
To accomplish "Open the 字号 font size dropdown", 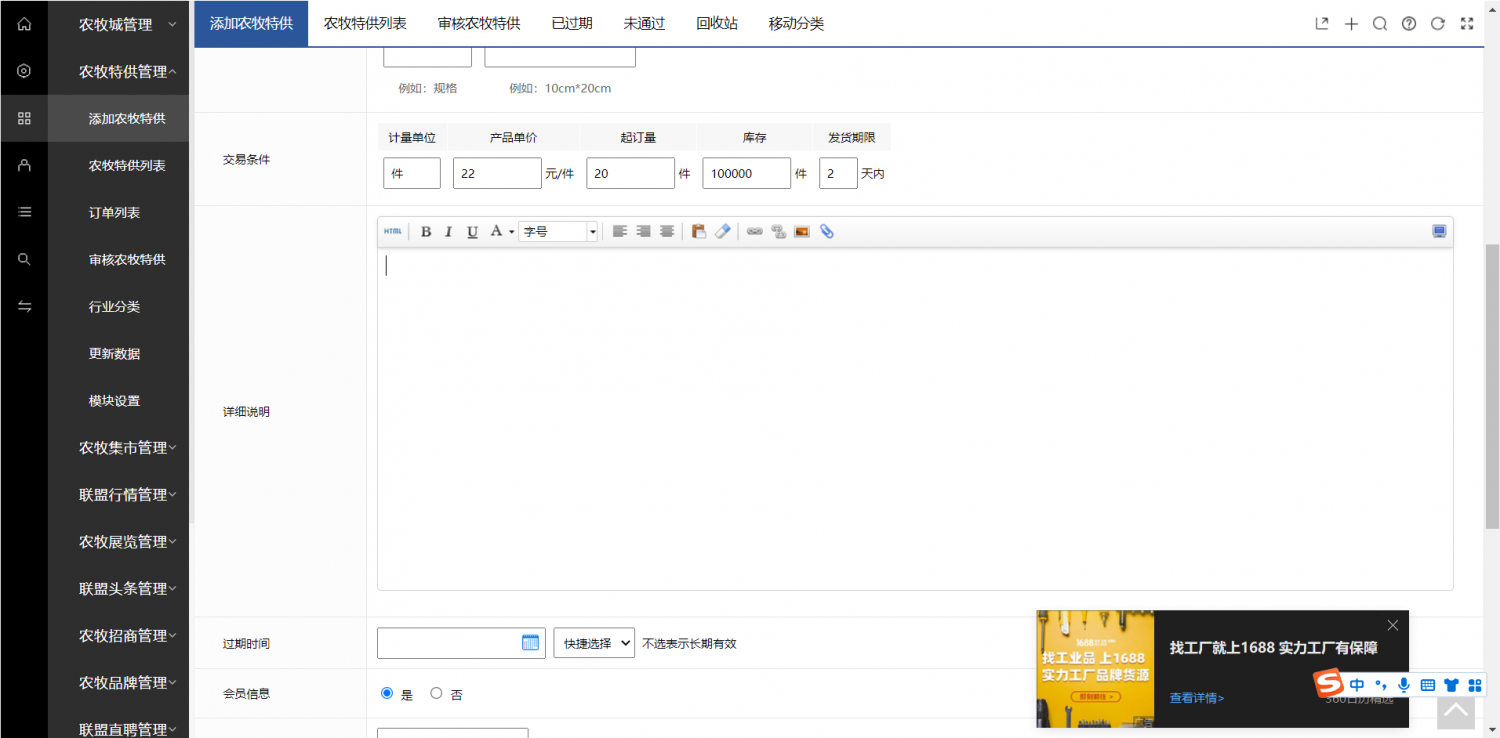I will click(x=557, y=232).
